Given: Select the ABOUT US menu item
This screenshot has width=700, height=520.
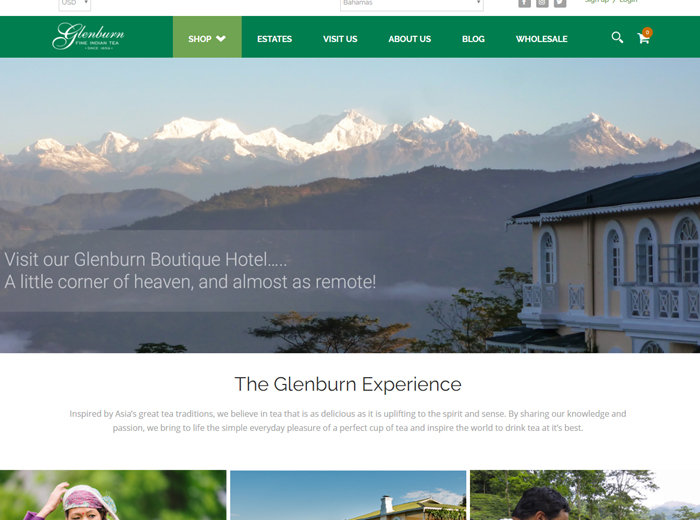Looking at the screenshot, I should pos(409,39).
